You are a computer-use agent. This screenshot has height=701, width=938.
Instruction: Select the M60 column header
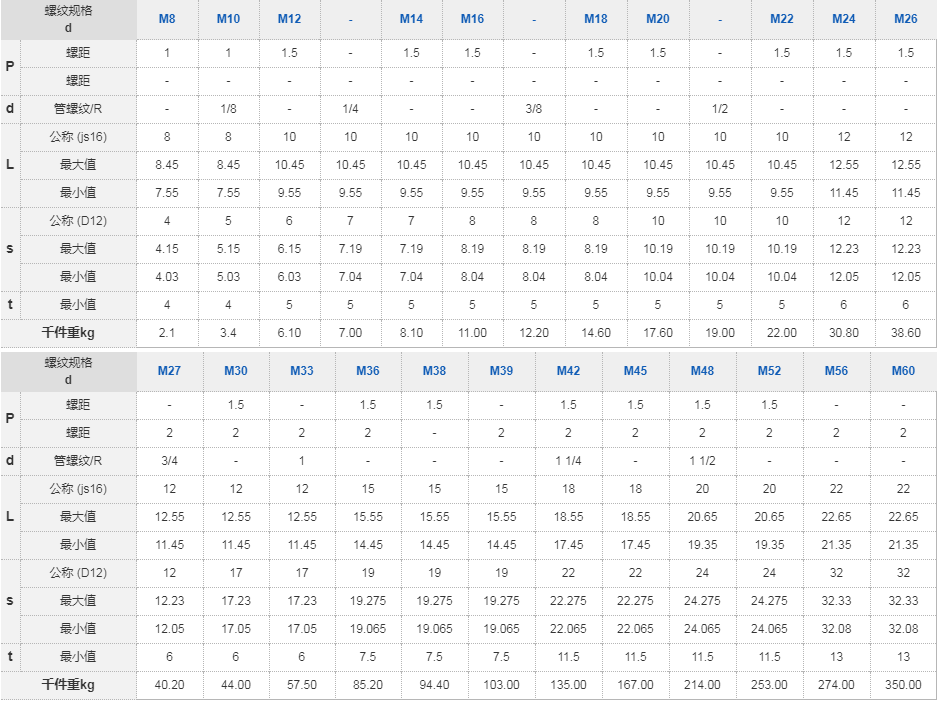pos(903,371)
